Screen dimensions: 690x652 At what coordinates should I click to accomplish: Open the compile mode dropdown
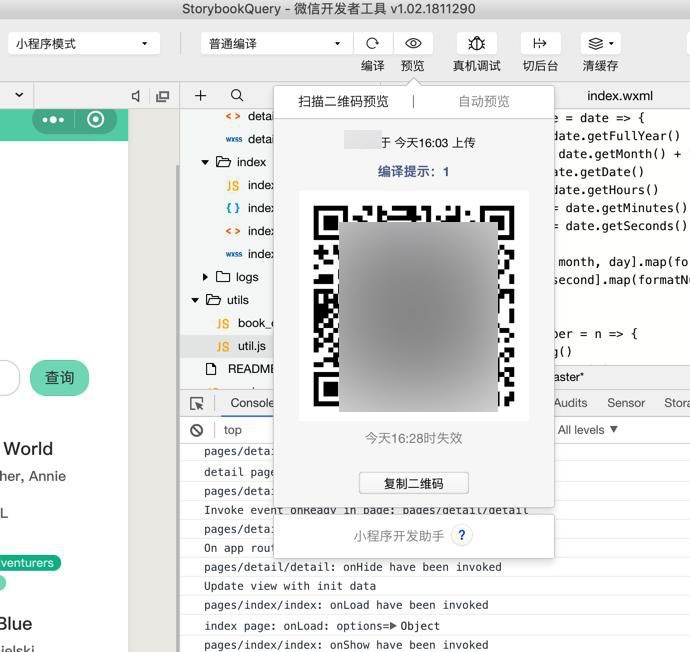point(277,44)
